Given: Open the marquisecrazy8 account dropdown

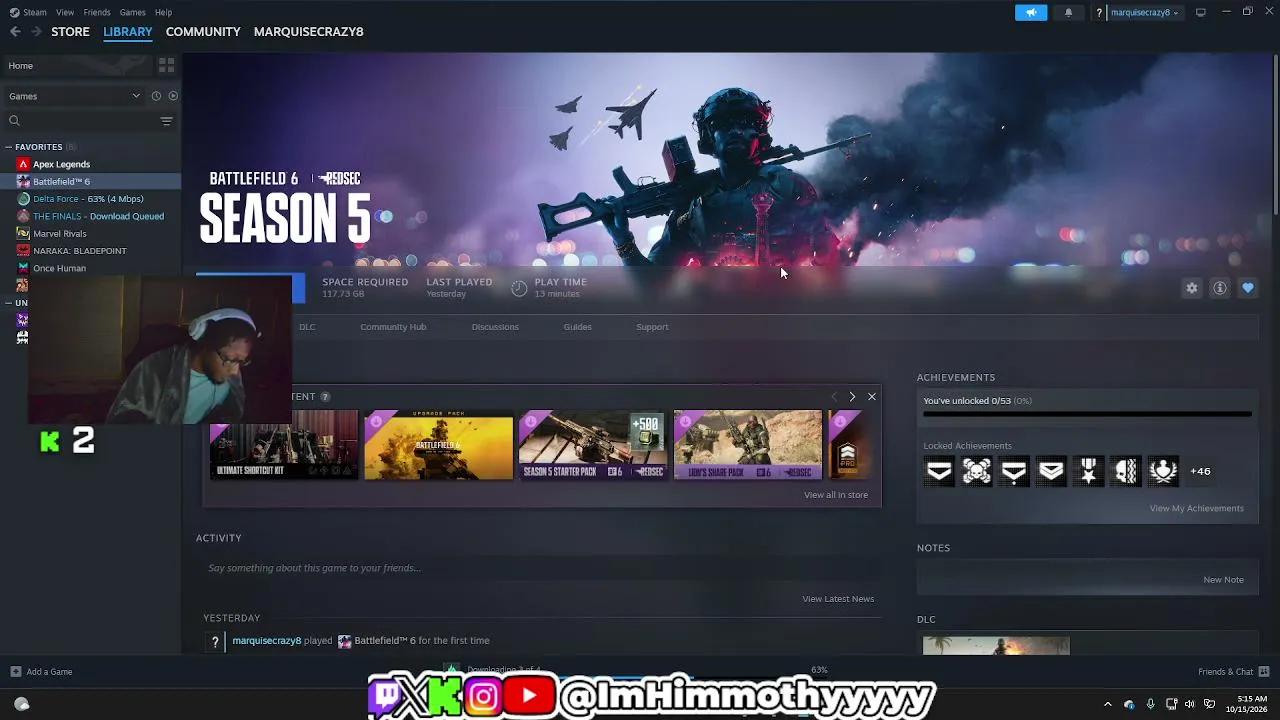Looking at the screenshot, I should (1145, 13).
